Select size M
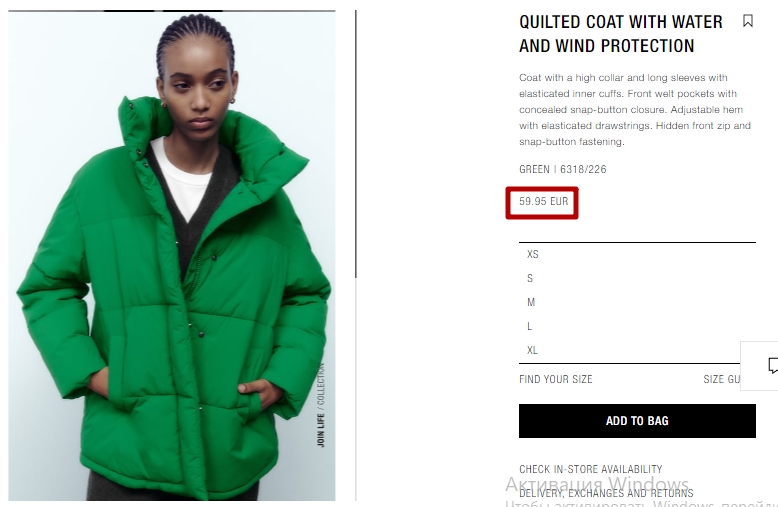778x507 pixels. point(637,302)
